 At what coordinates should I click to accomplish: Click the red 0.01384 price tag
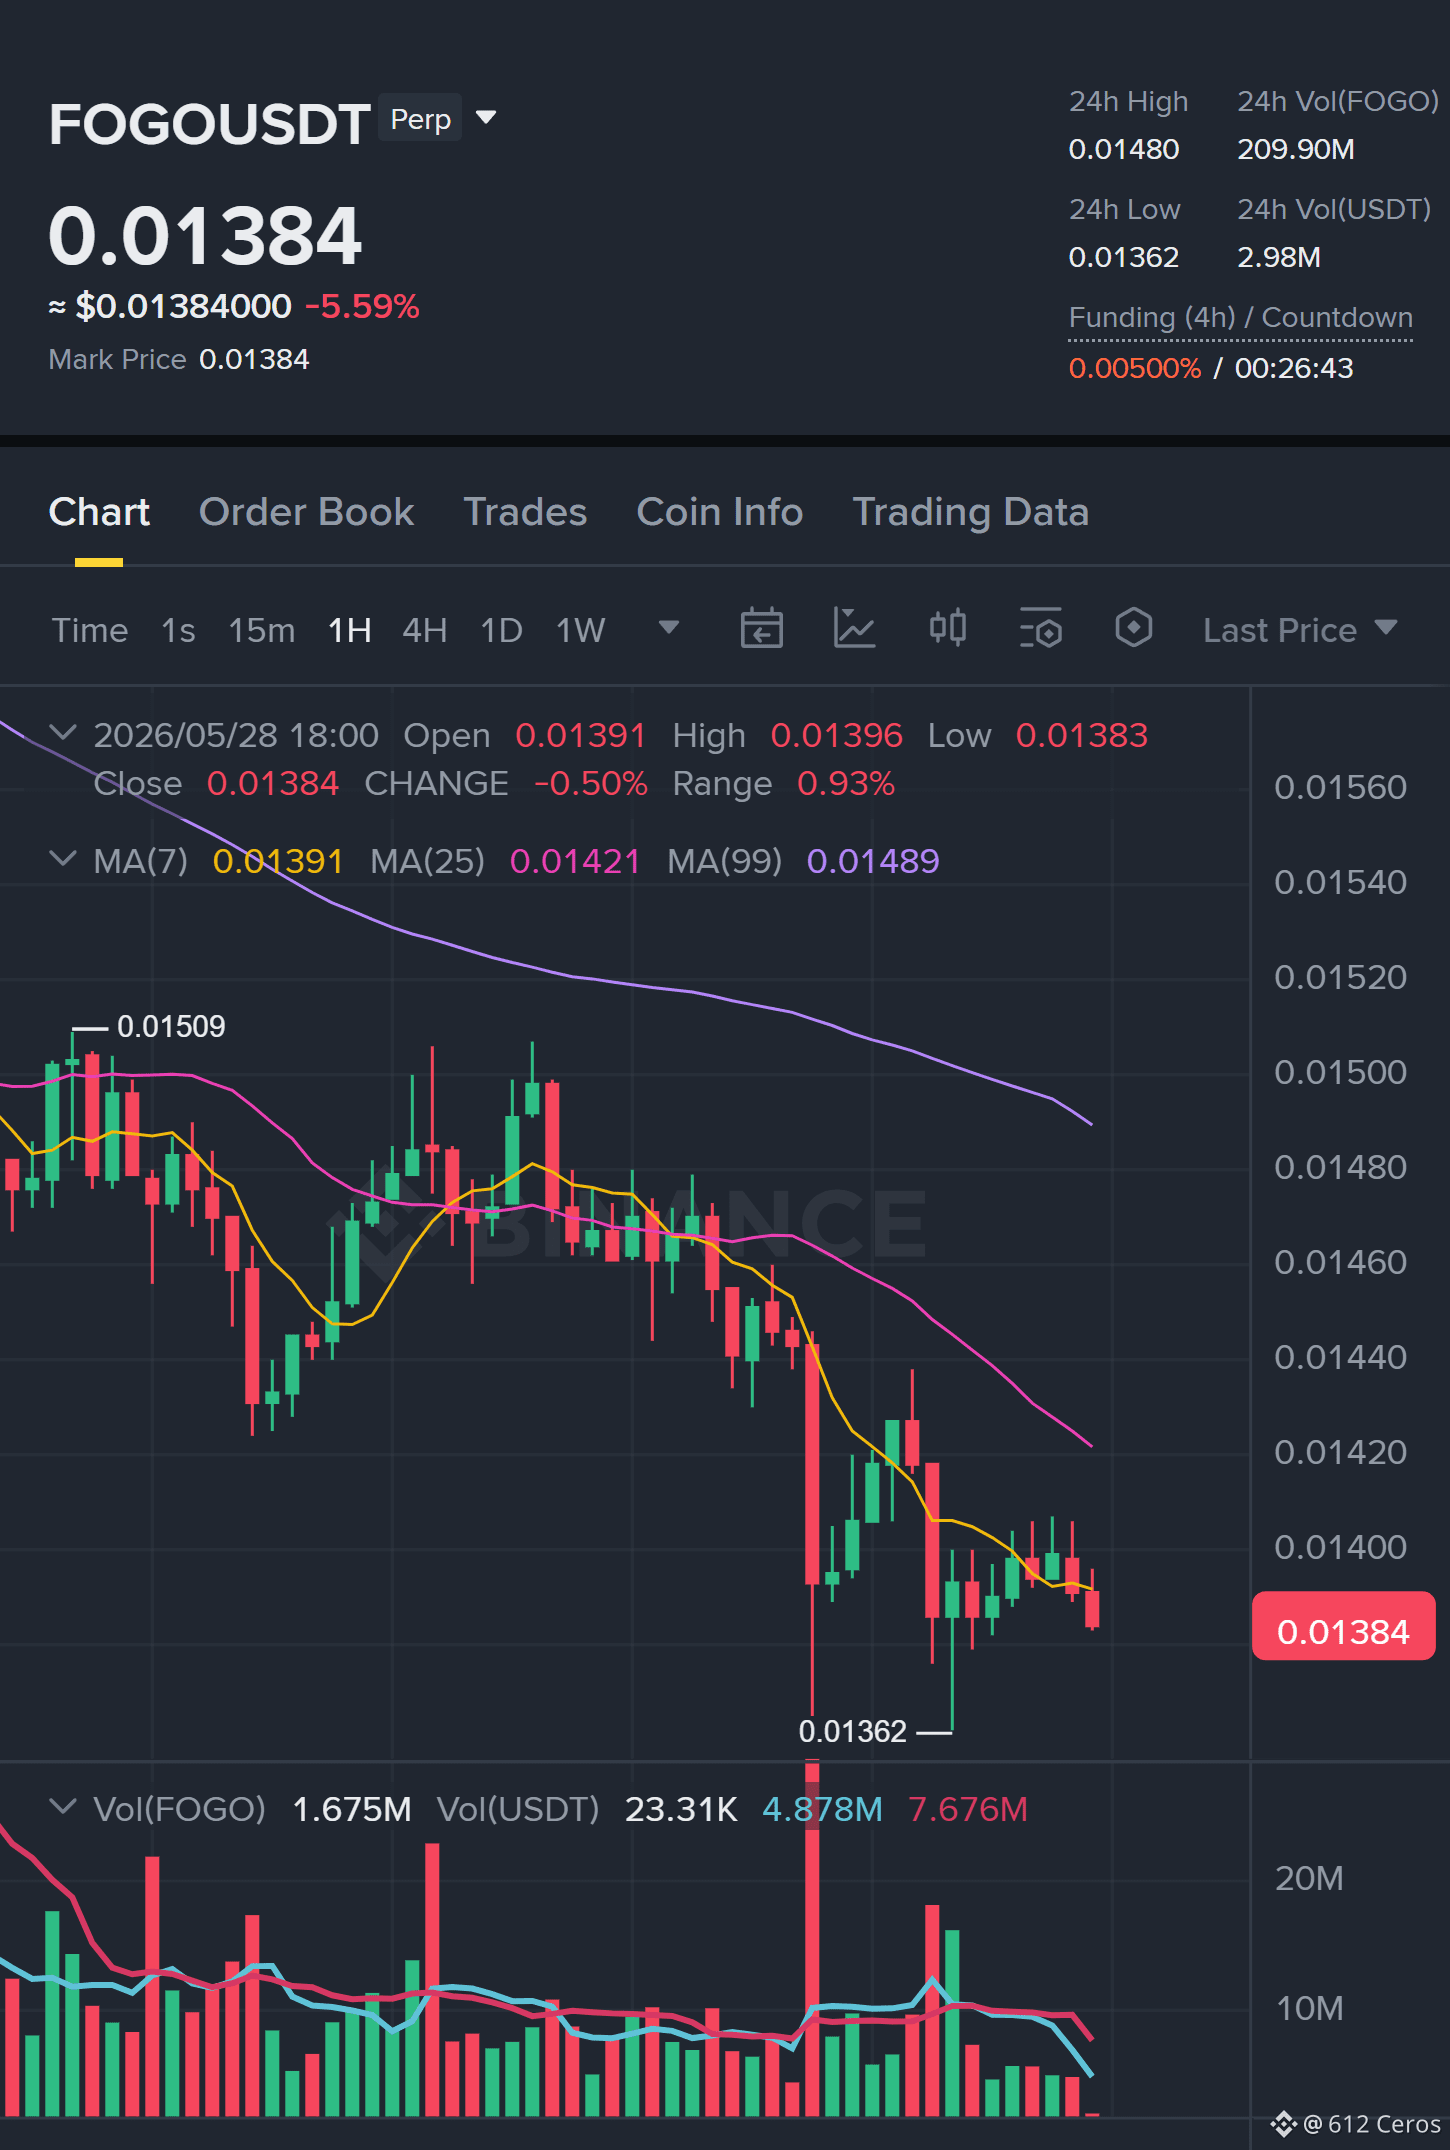click(x=1343, y=1626)
